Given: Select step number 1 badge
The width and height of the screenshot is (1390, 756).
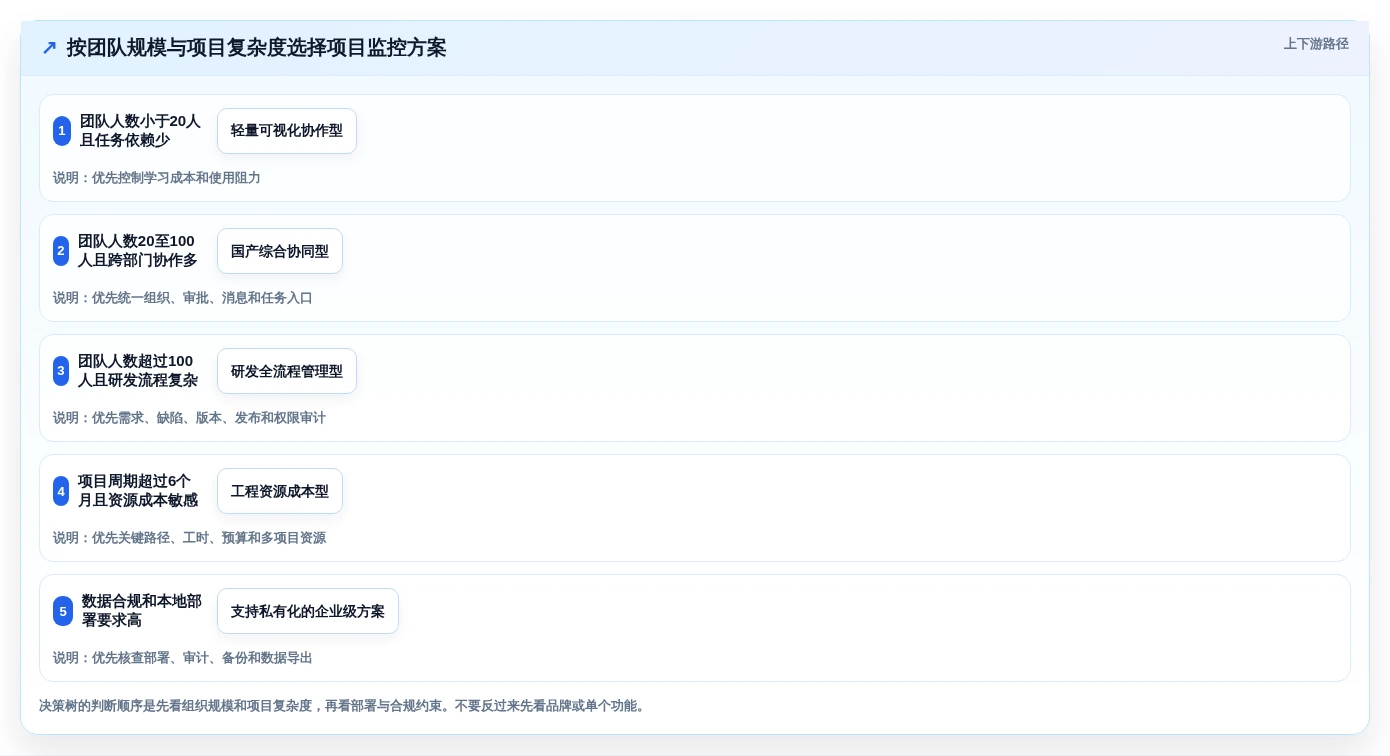Looking at the screenshot, I should [62, 131].
